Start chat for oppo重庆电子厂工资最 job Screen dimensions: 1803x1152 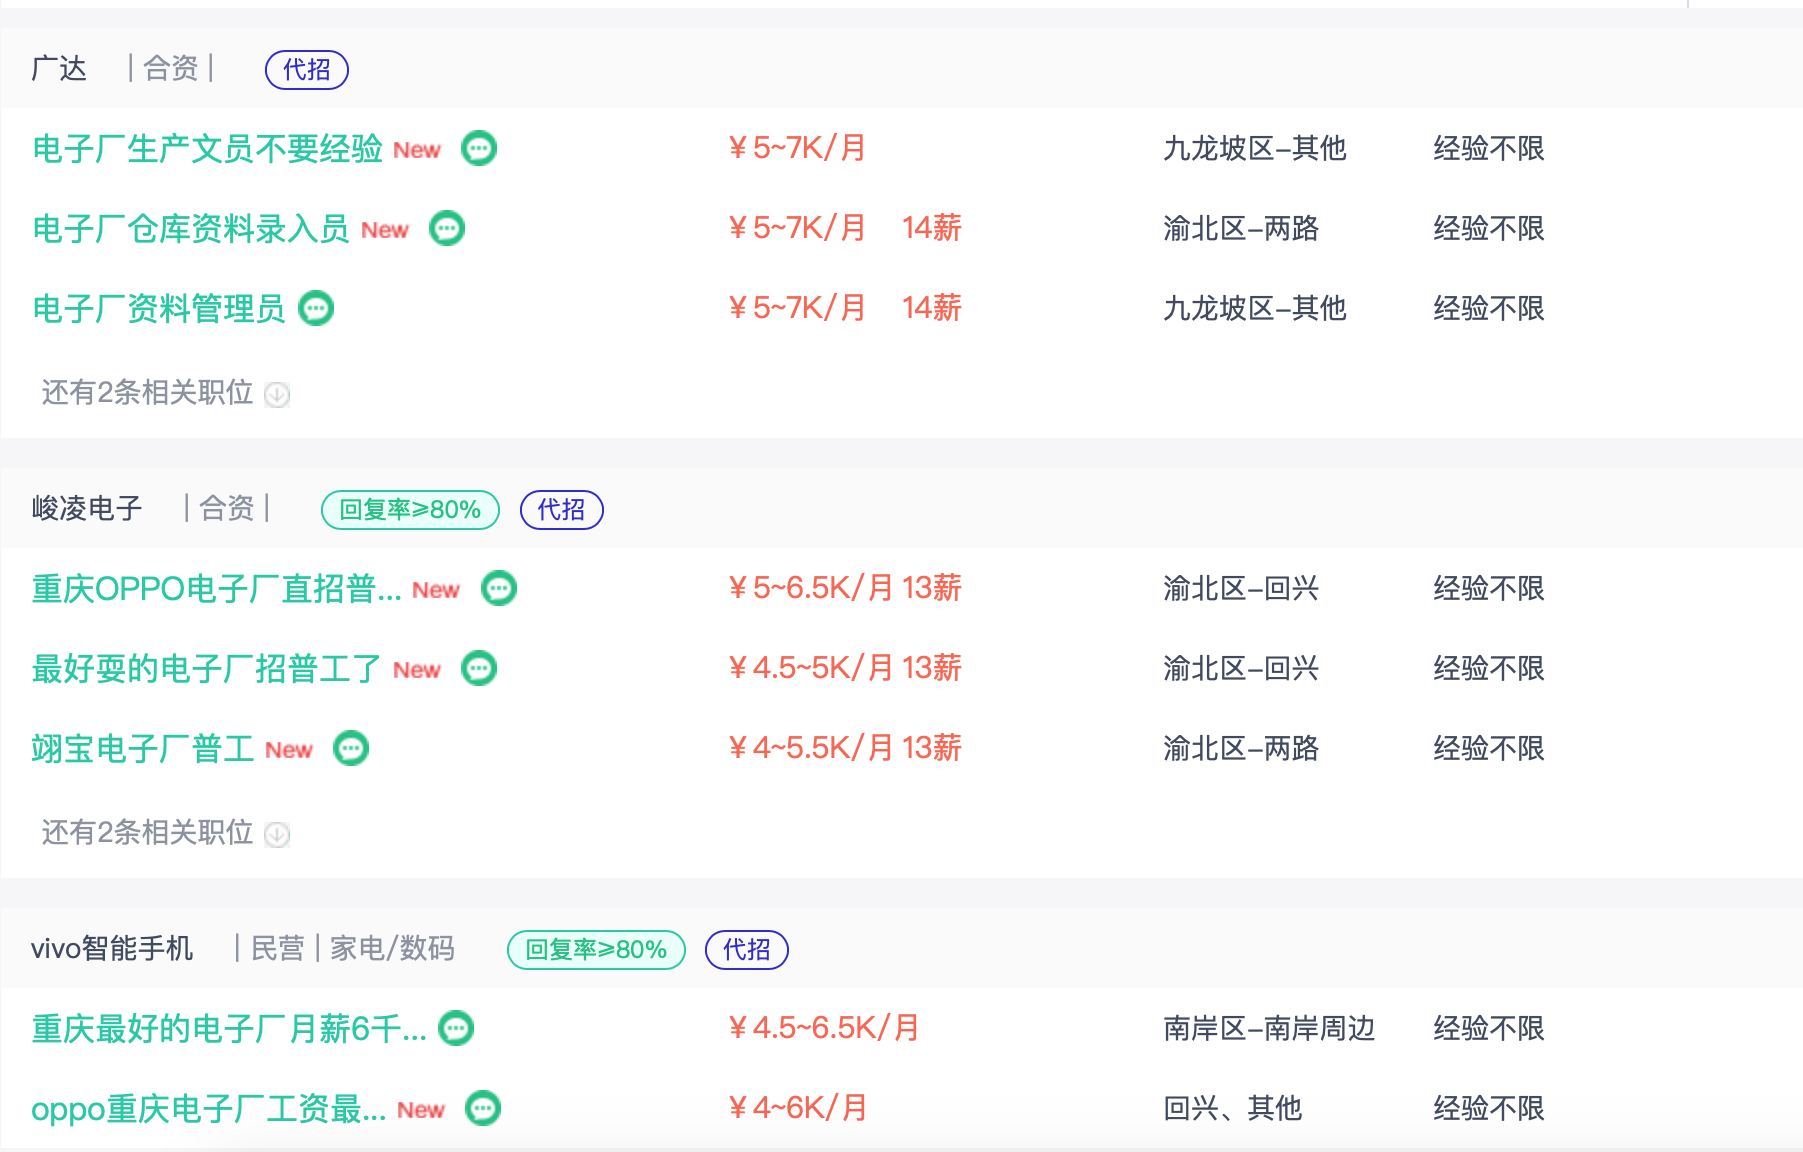483,1109
